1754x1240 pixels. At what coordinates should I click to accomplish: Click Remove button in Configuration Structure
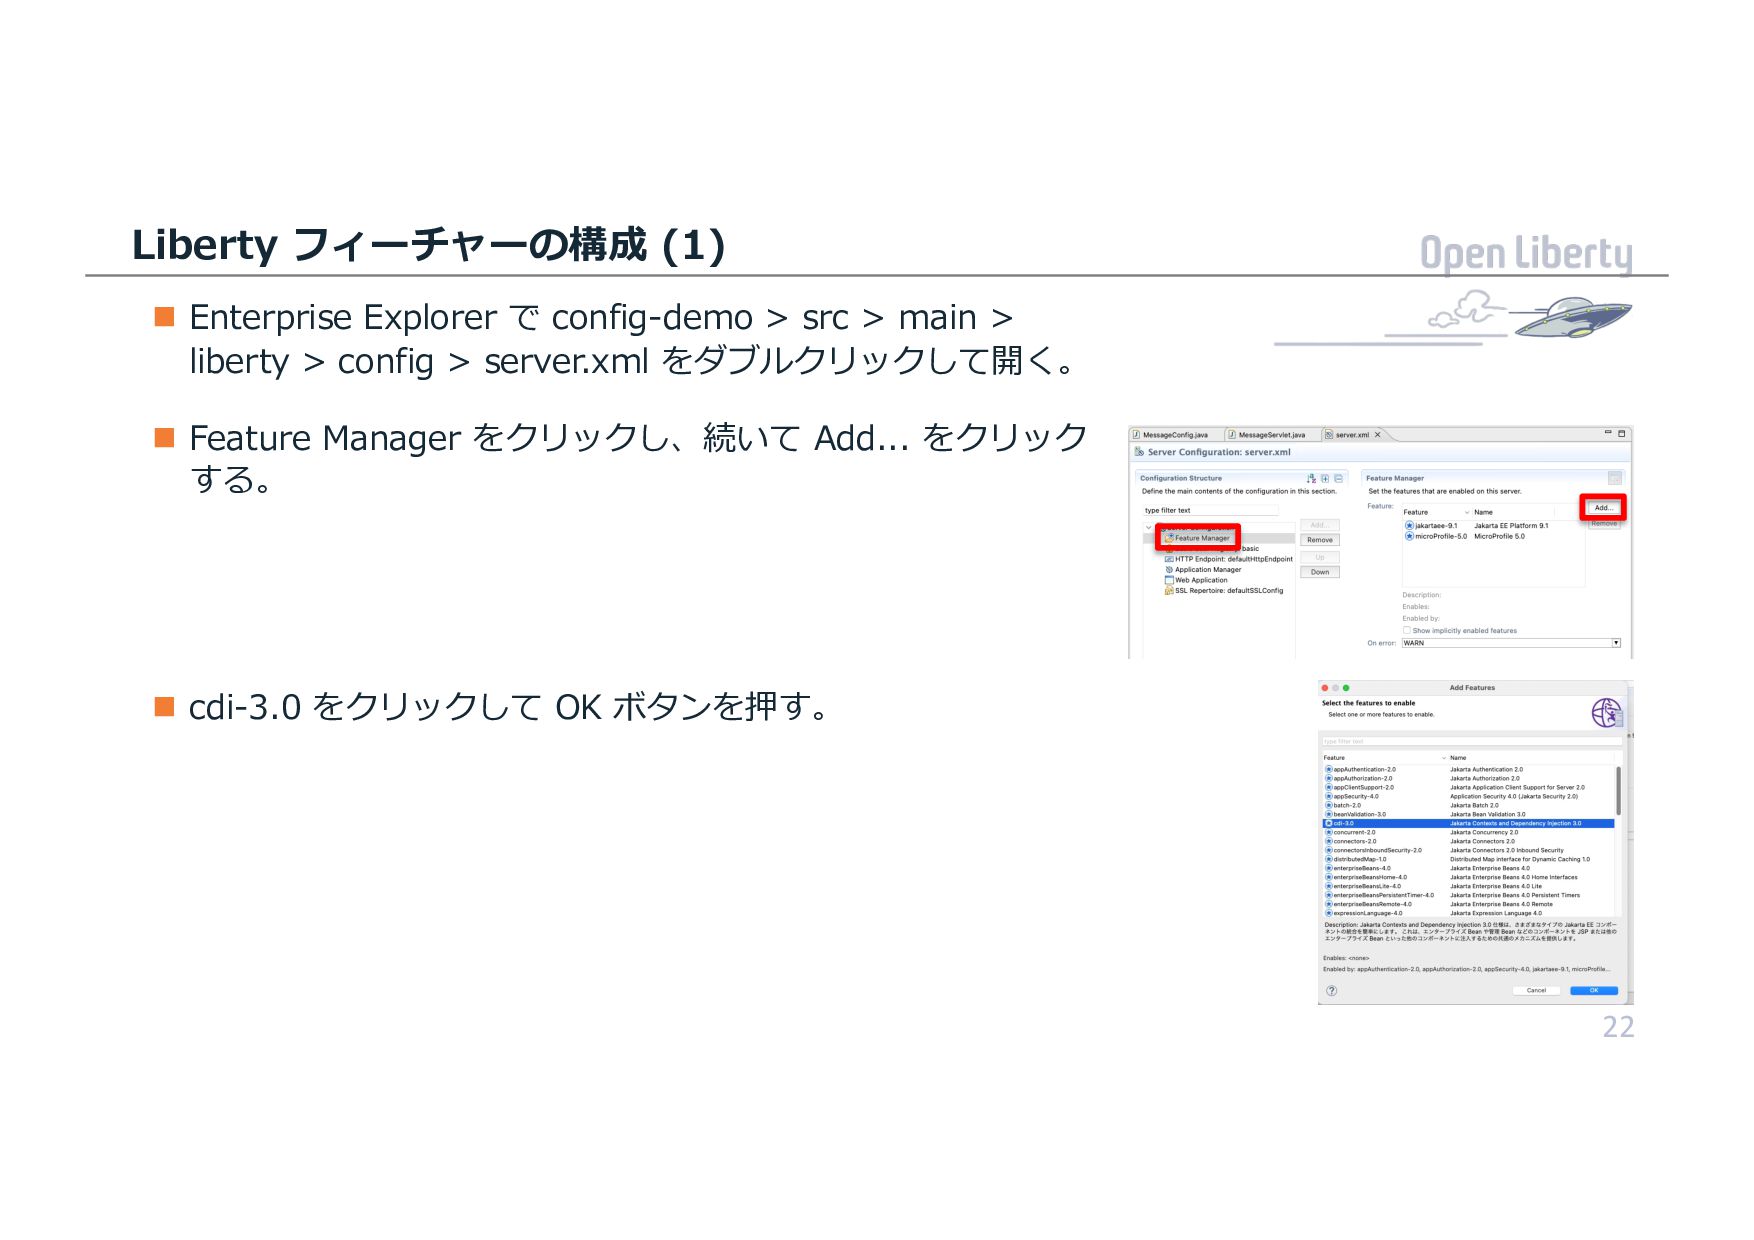pyautogui.click(x=1320, y=540)
